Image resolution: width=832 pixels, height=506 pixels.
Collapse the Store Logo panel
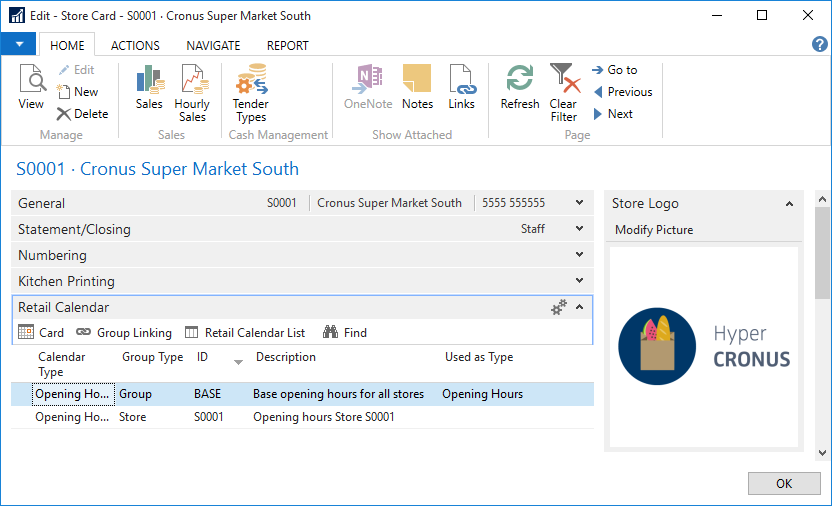point(789,204)
